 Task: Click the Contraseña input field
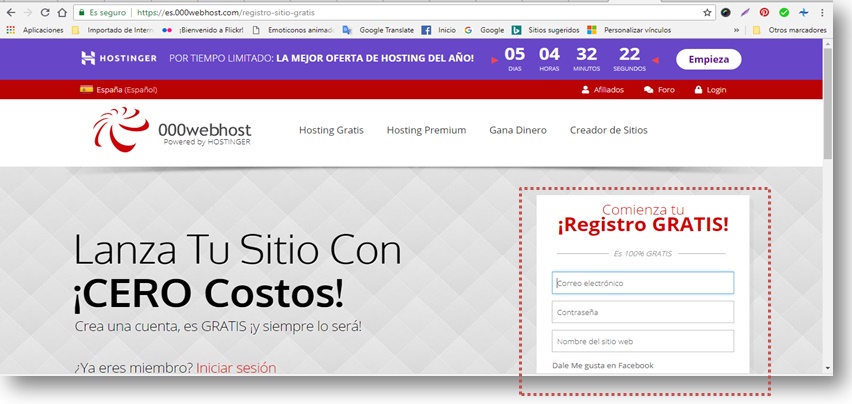(x=643, y=312)
